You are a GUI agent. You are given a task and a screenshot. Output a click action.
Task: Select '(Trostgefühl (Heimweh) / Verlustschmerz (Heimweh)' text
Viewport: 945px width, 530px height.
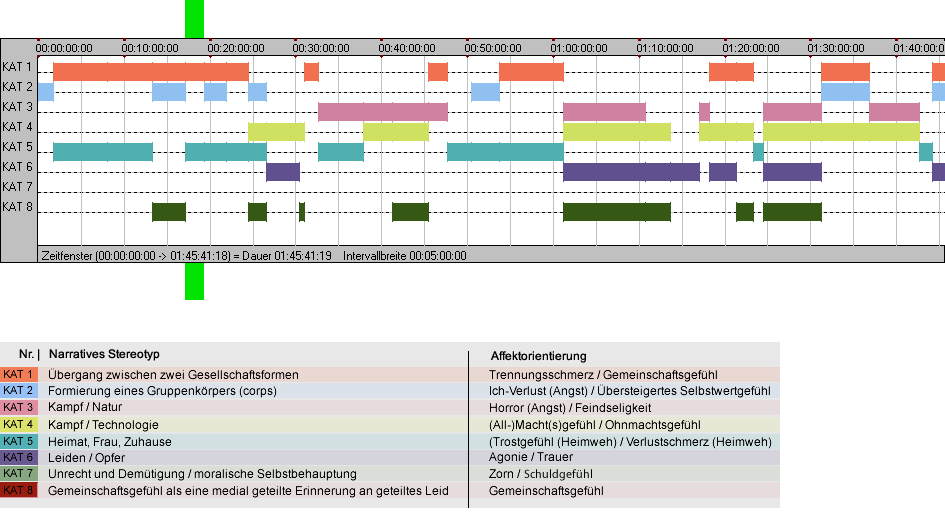[x=630, y=442]
